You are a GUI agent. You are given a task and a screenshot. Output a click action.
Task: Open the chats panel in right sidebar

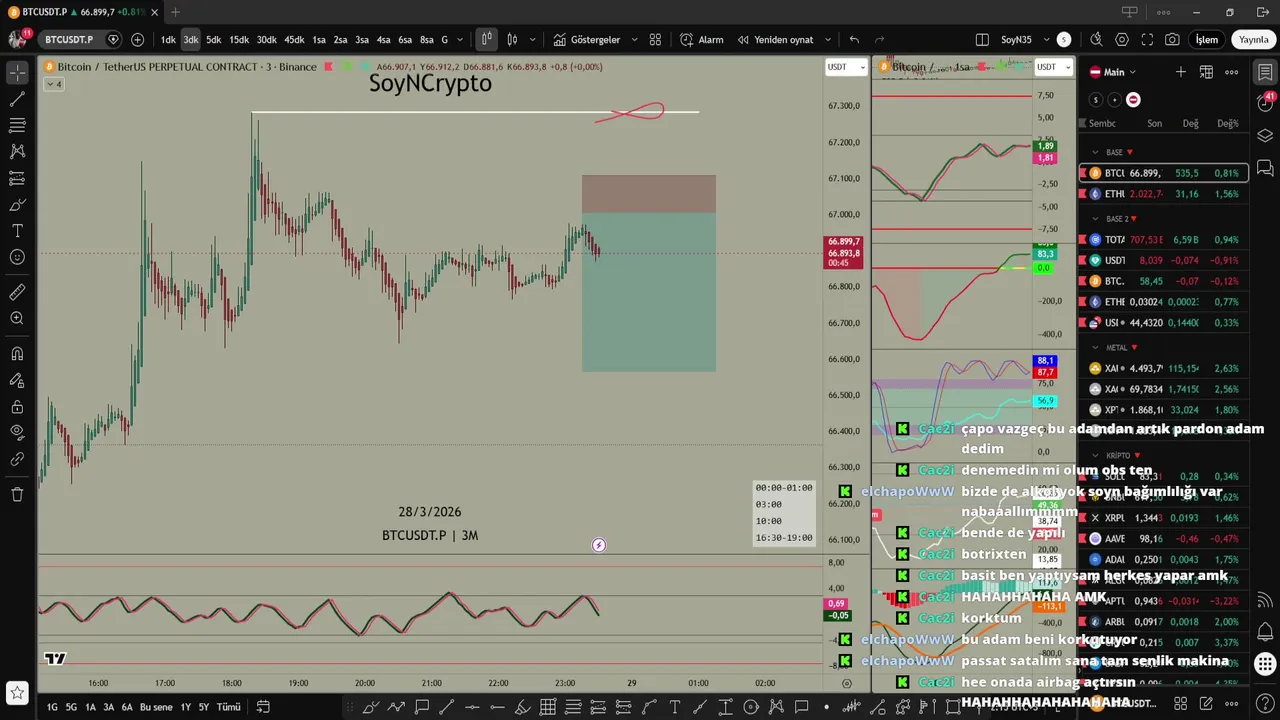pyautogui.click(x=1265, y=167)
